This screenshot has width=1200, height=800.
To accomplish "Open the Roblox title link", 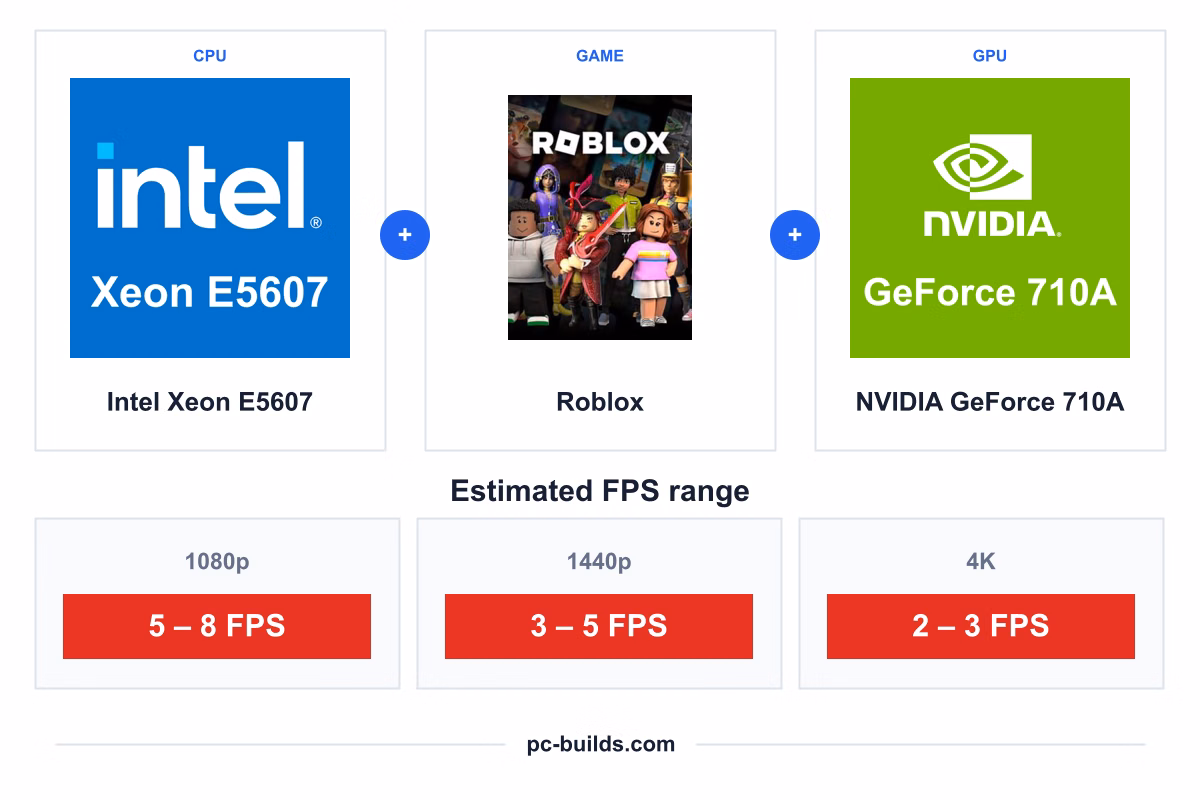I will [600, 402].
